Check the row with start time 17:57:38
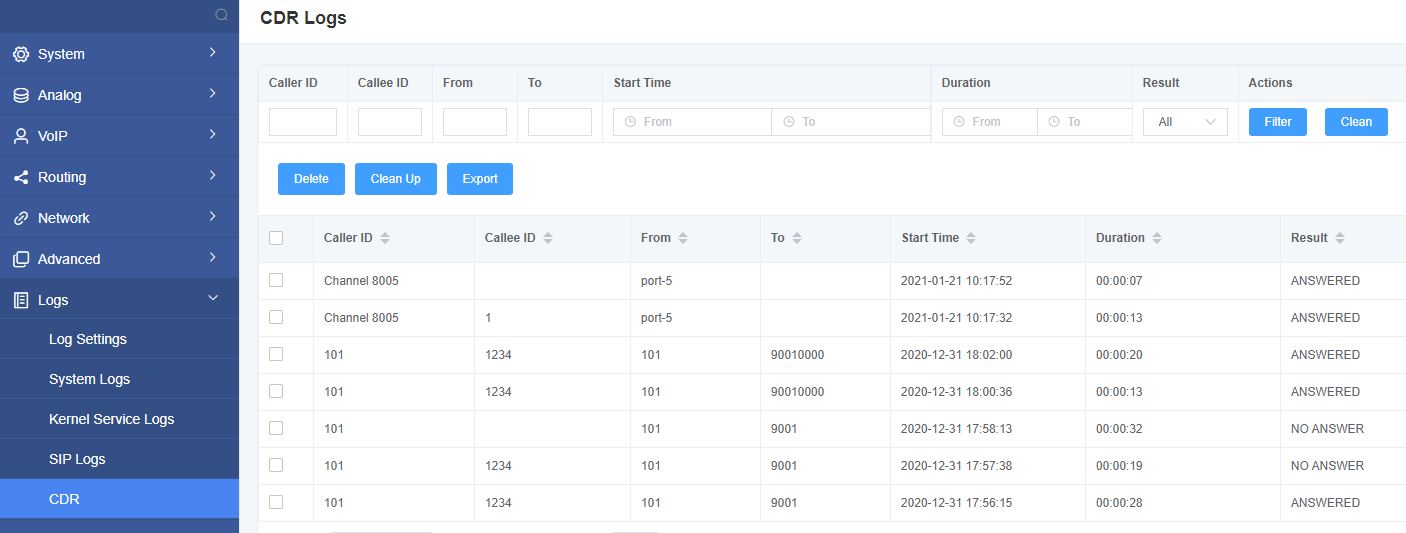1406x533 pixels. tap(276, 465)
